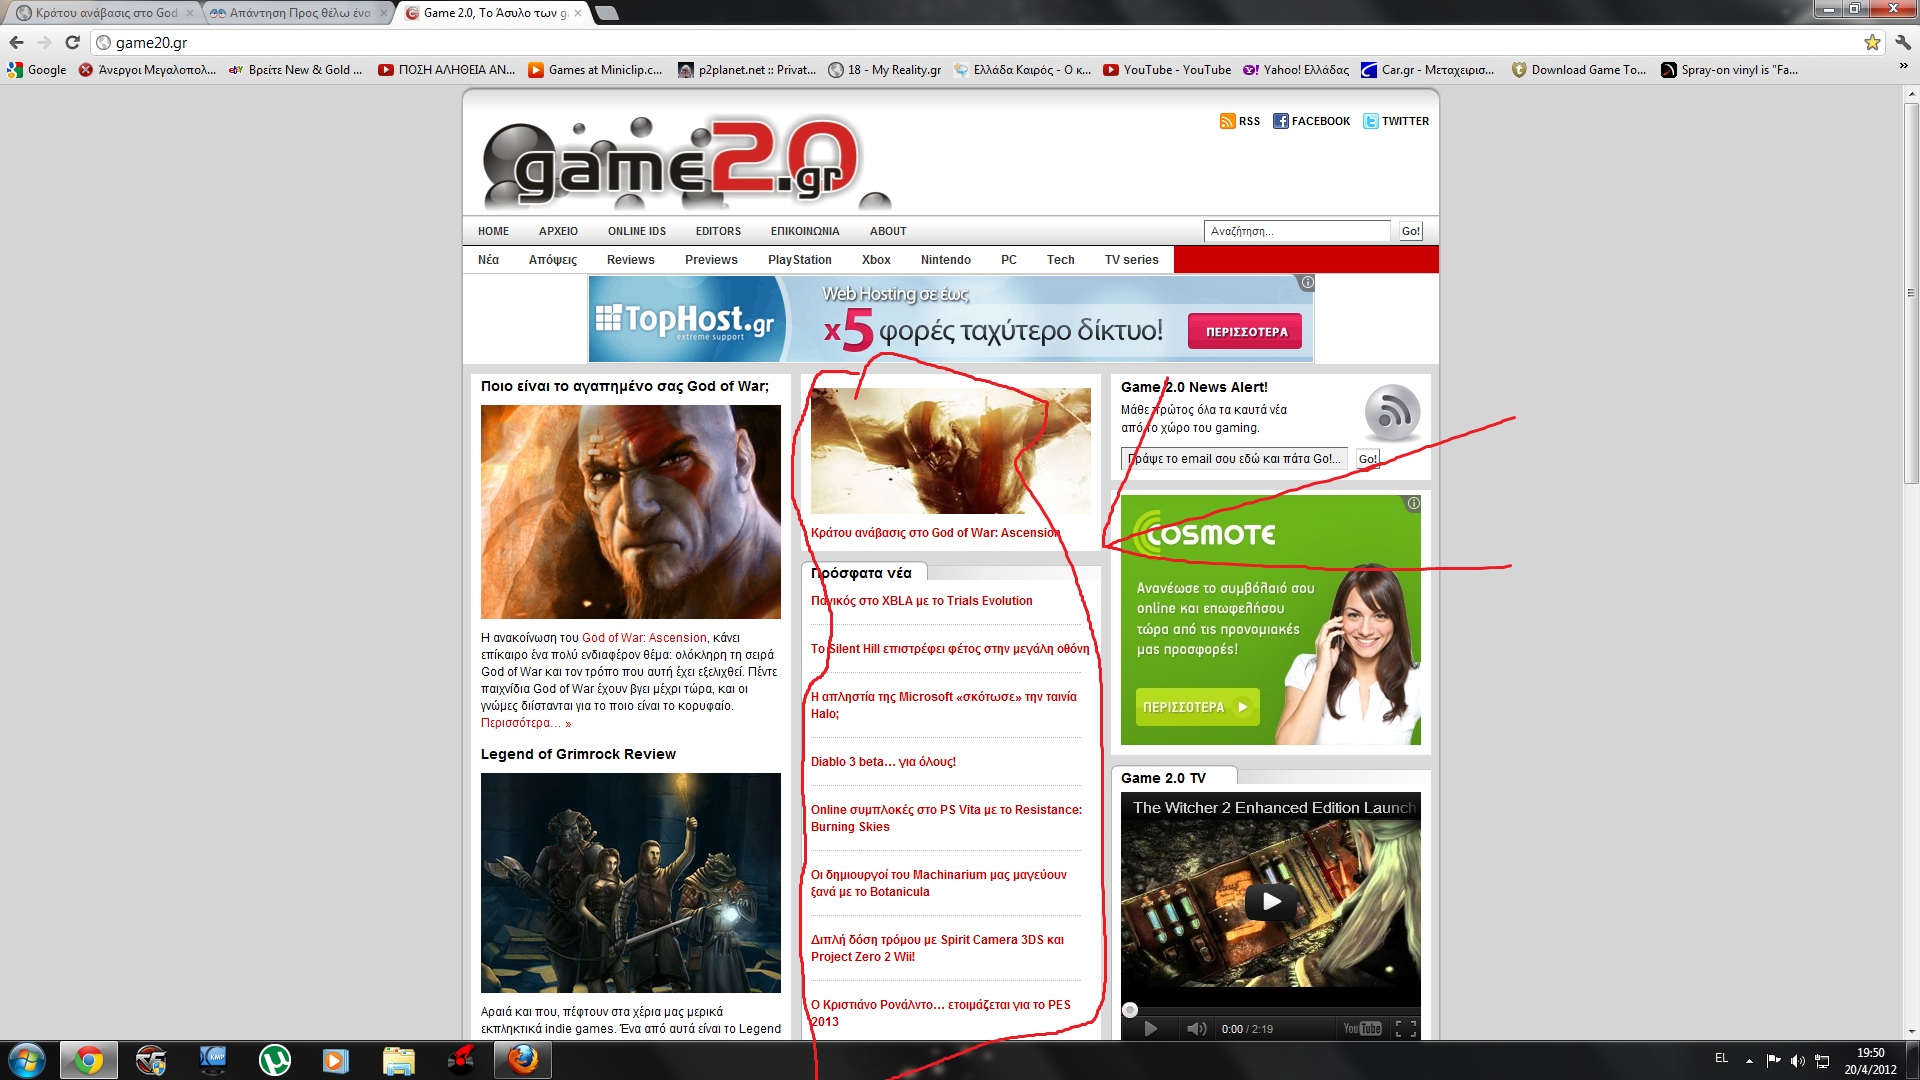Open the Facebook page link

tap(1311, 121)
